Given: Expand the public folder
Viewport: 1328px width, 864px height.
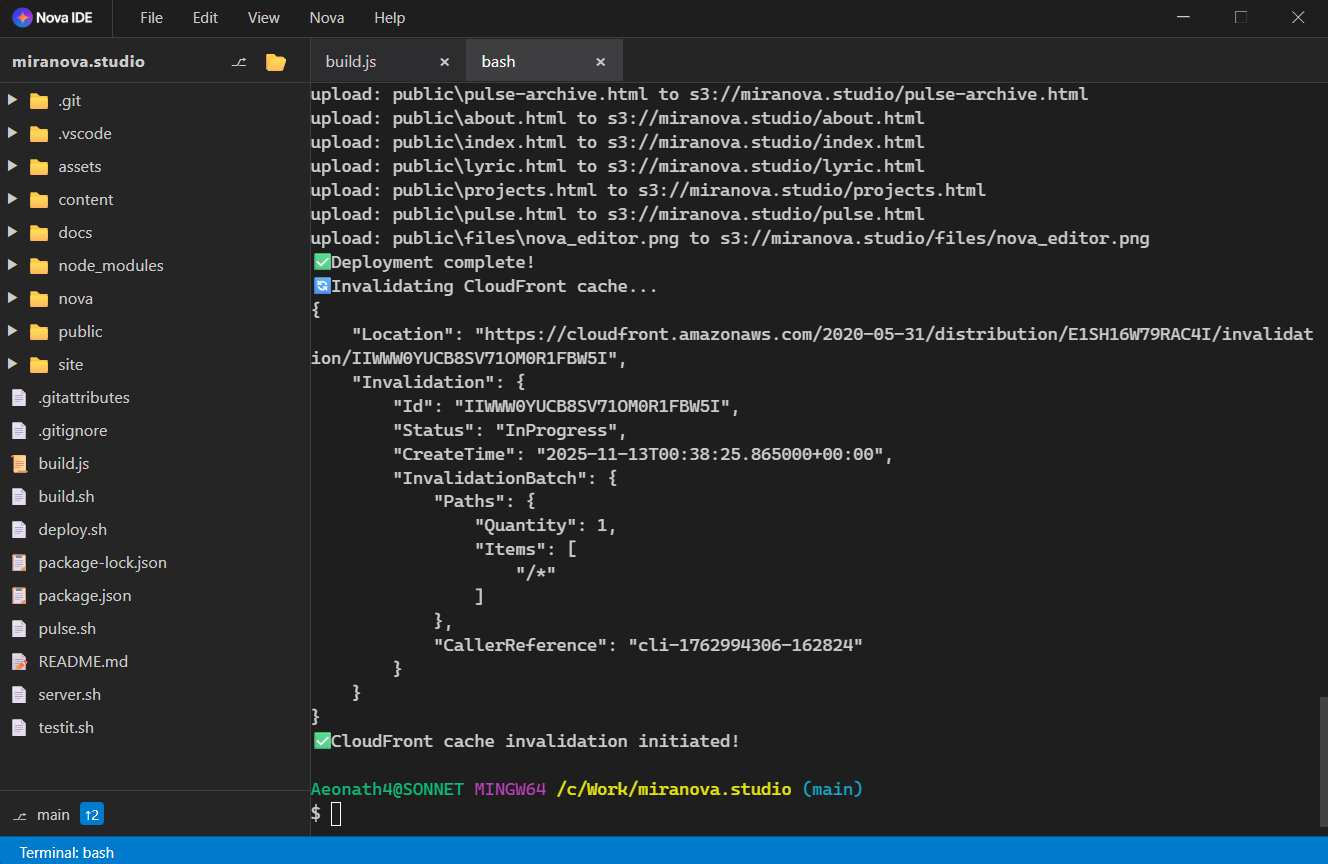Looking at the screenshot, I should click(x=12, y=331).
